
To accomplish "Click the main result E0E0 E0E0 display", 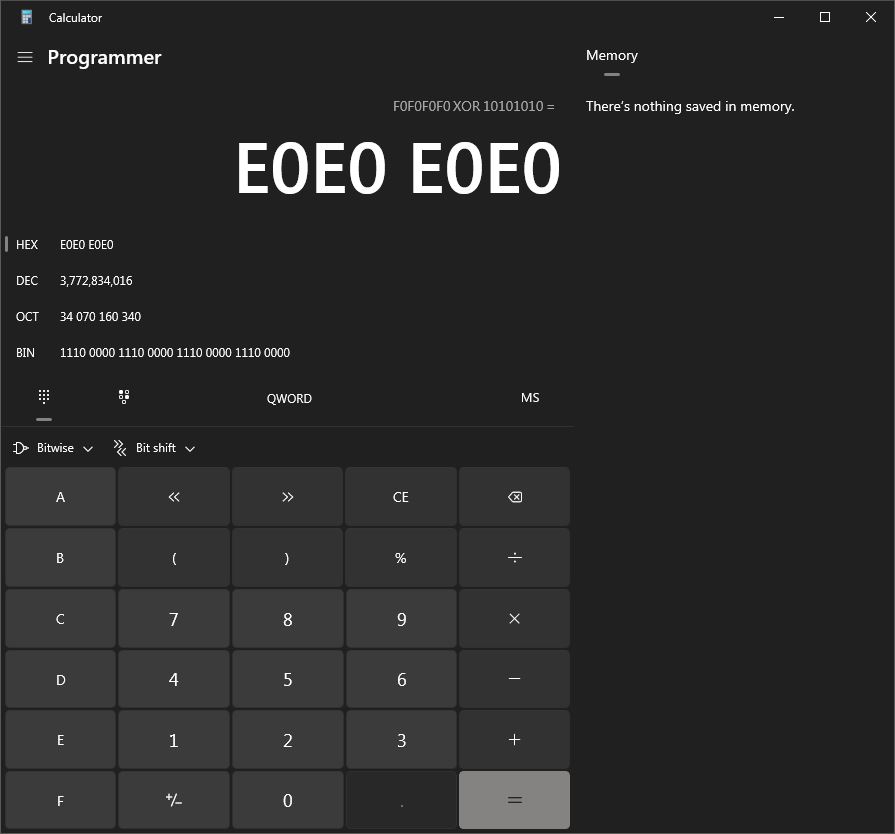I will 398,168.
